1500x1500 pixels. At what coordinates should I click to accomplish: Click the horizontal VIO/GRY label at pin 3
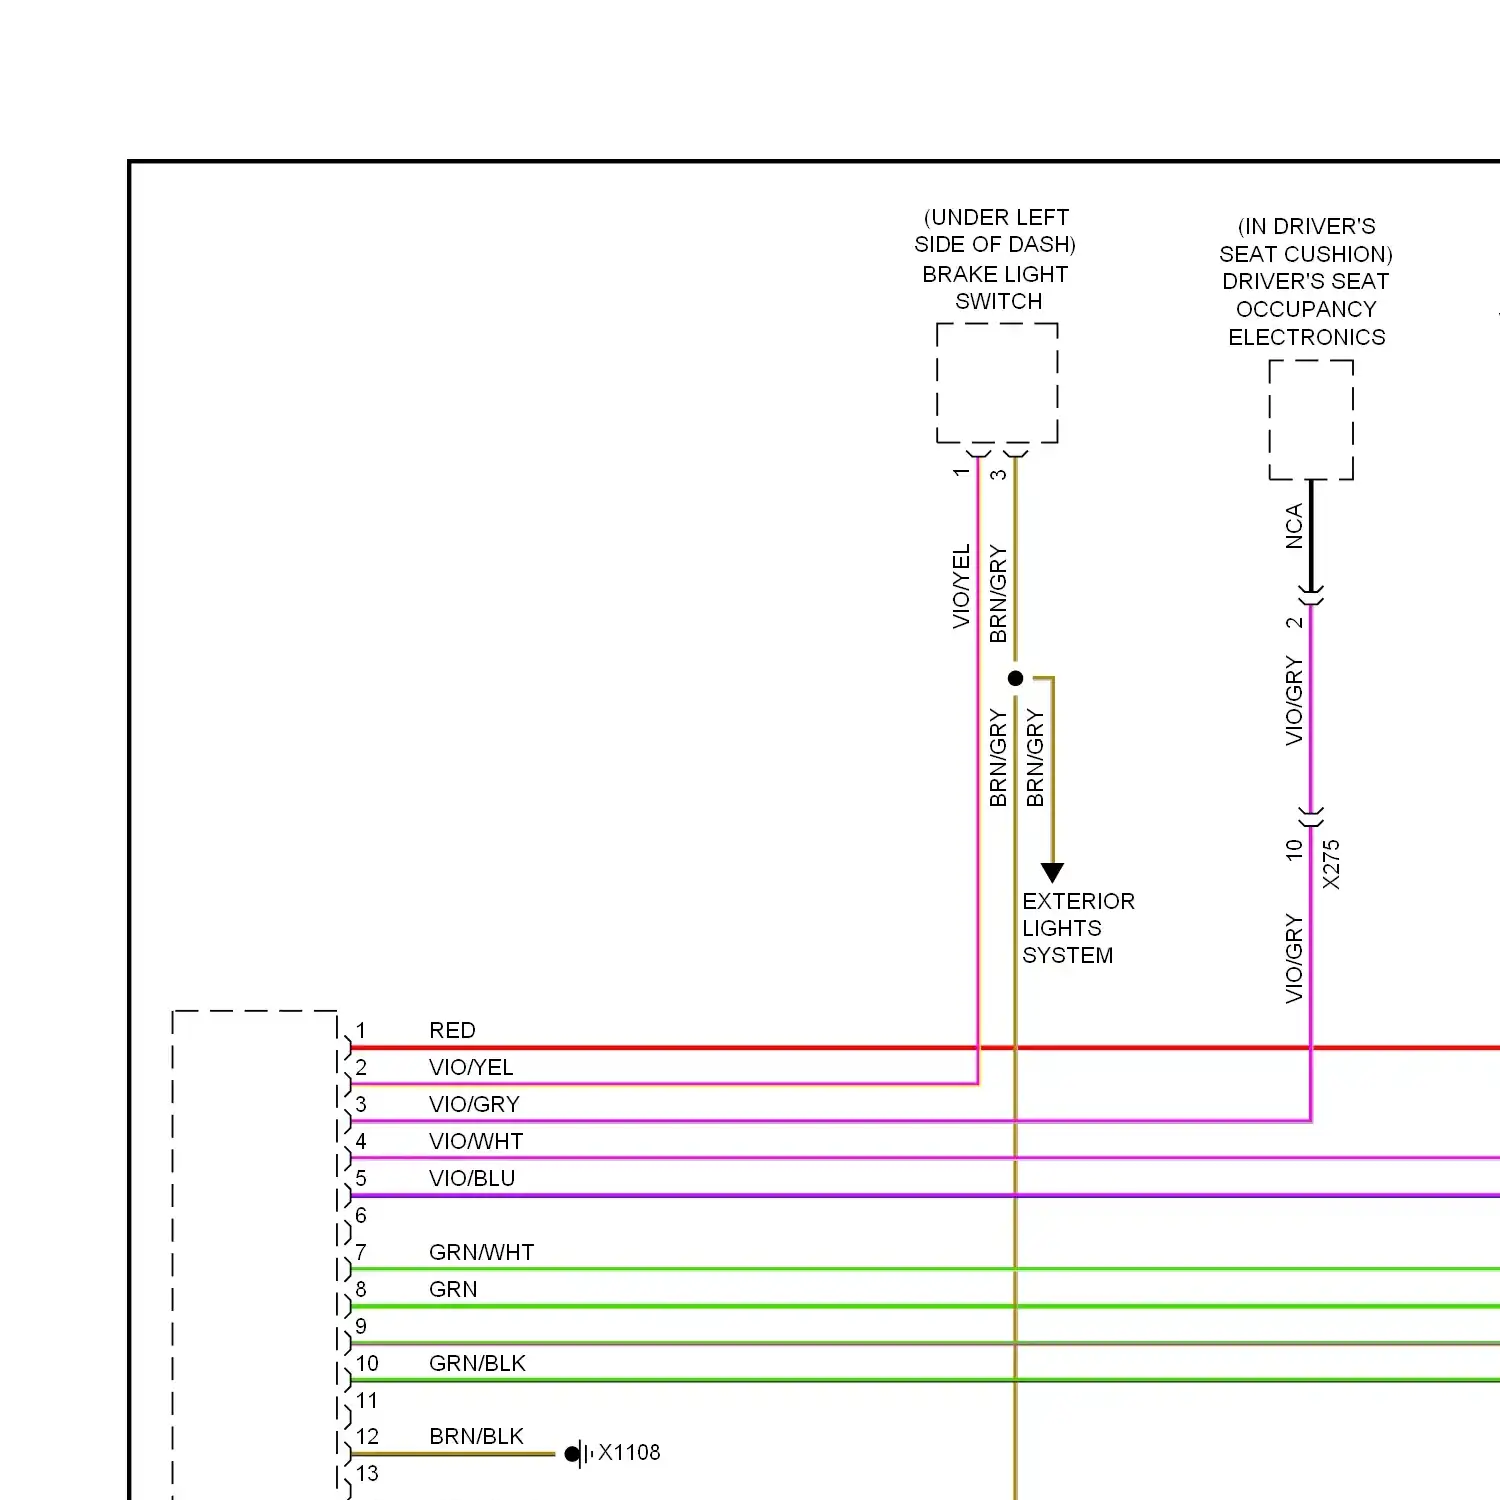point(474,1104)
